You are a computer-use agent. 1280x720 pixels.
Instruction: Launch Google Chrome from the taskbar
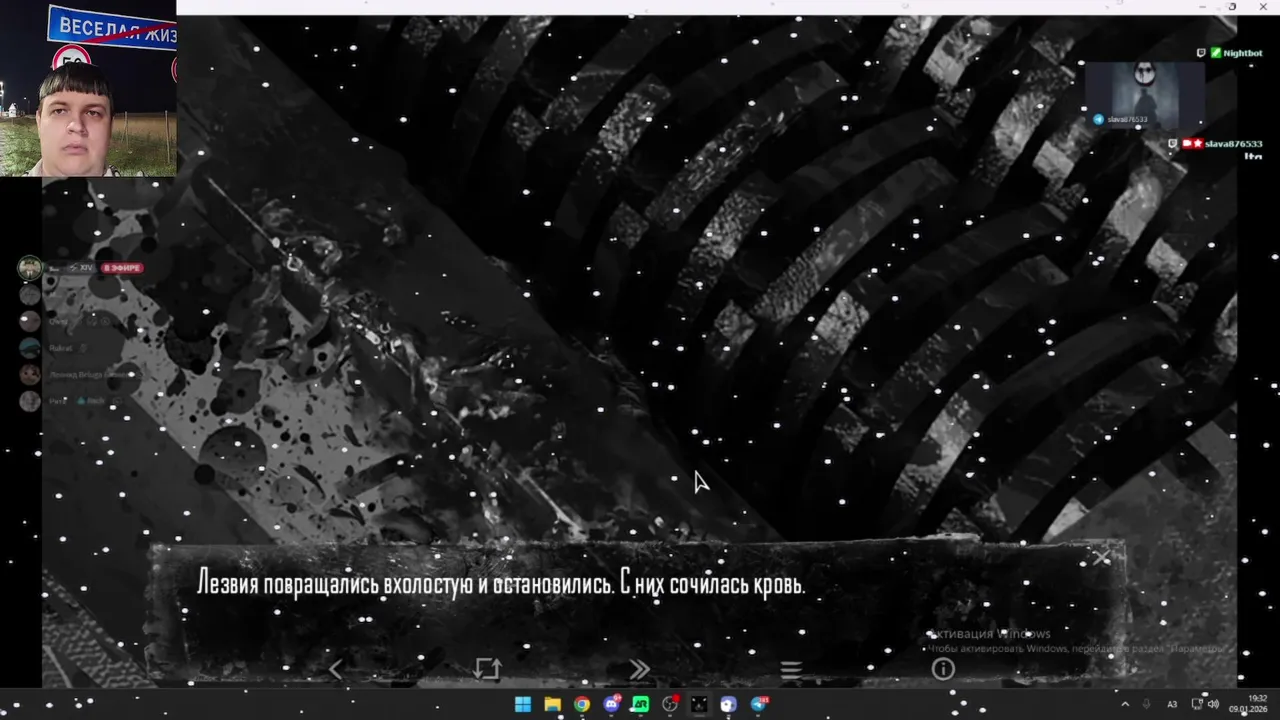point(582,704)
